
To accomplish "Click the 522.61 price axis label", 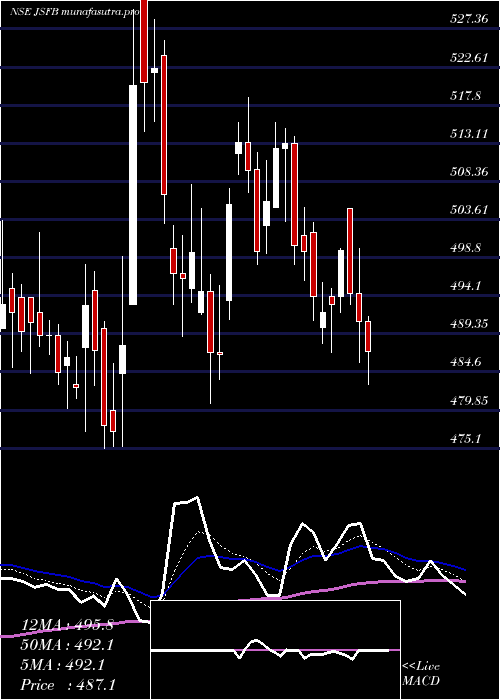I will [469, 58].
